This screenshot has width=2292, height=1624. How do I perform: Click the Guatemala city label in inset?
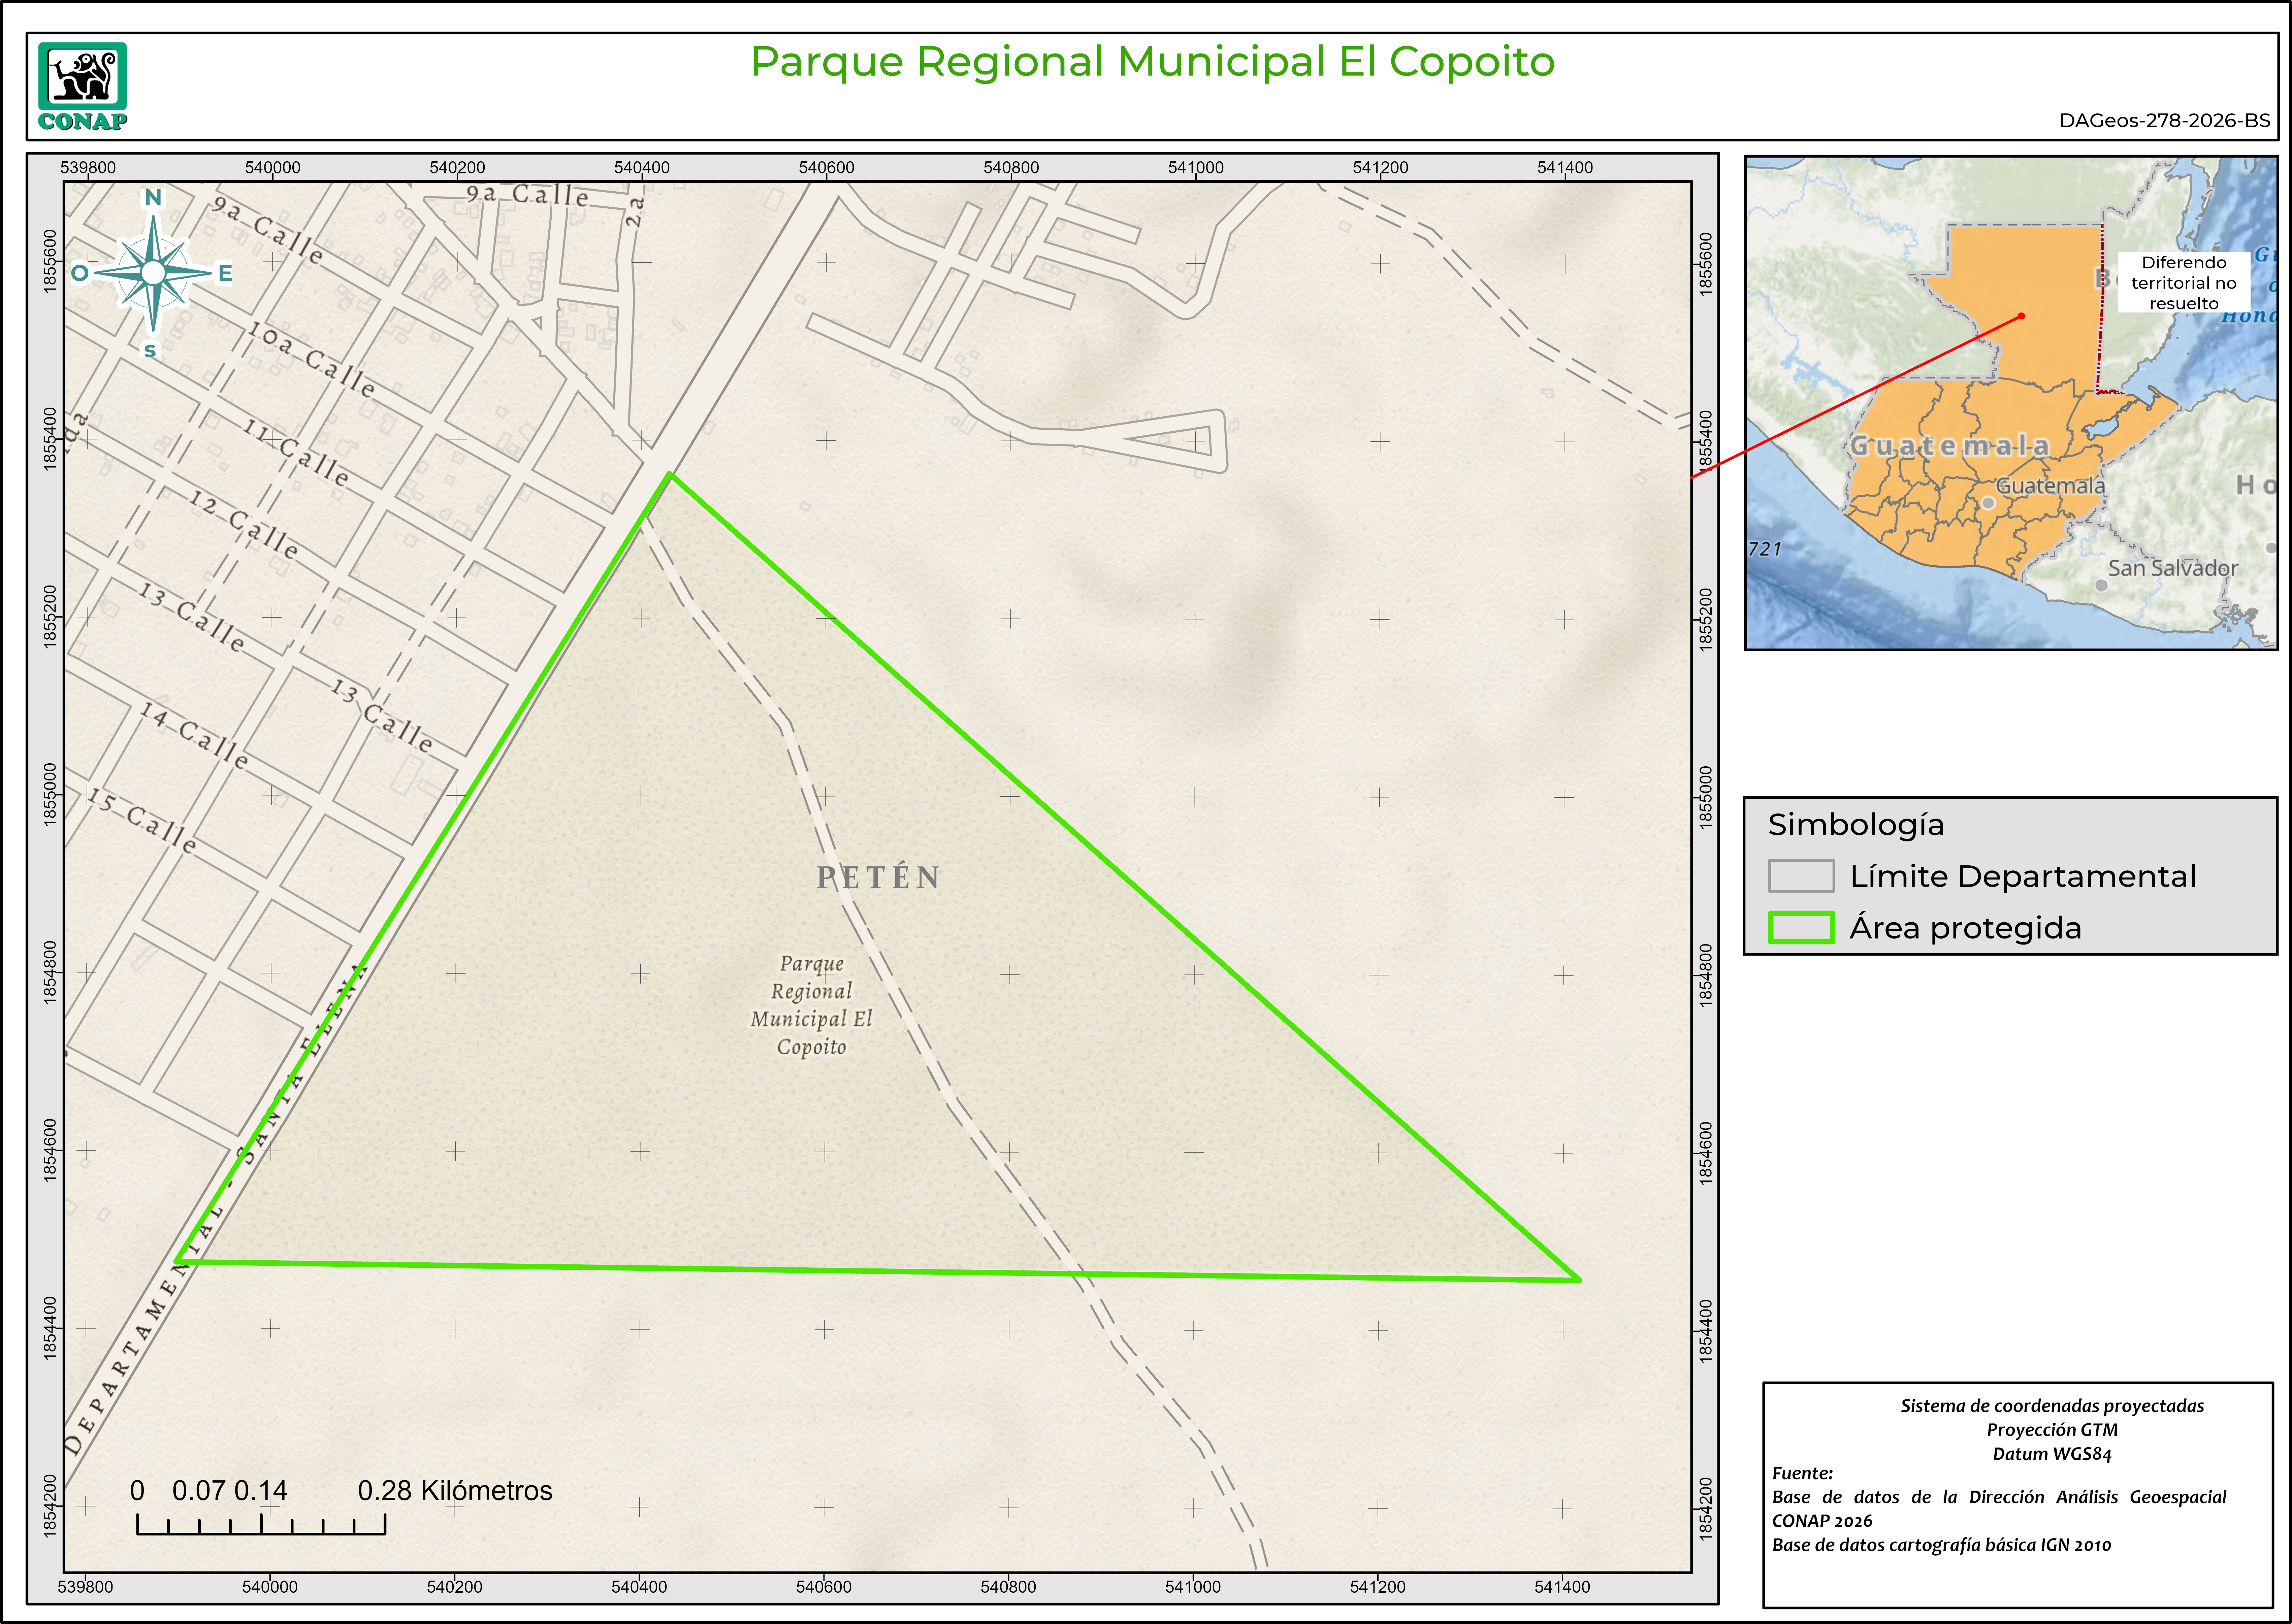click(x=2050, y=486)
